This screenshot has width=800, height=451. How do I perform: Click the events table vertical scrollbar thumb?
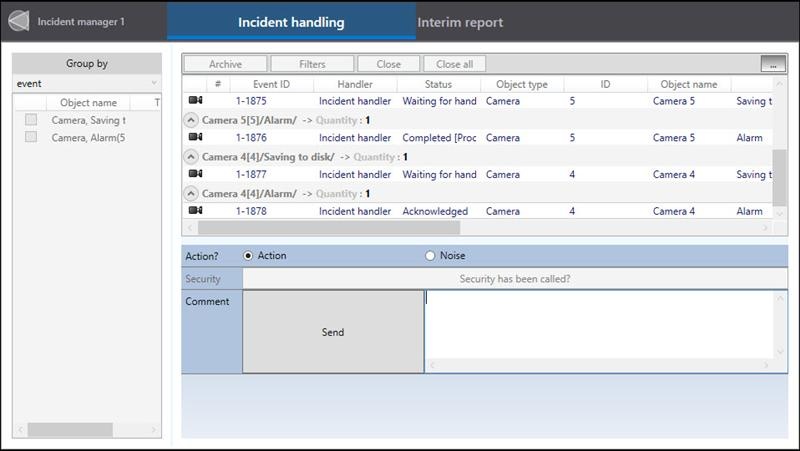779,178
